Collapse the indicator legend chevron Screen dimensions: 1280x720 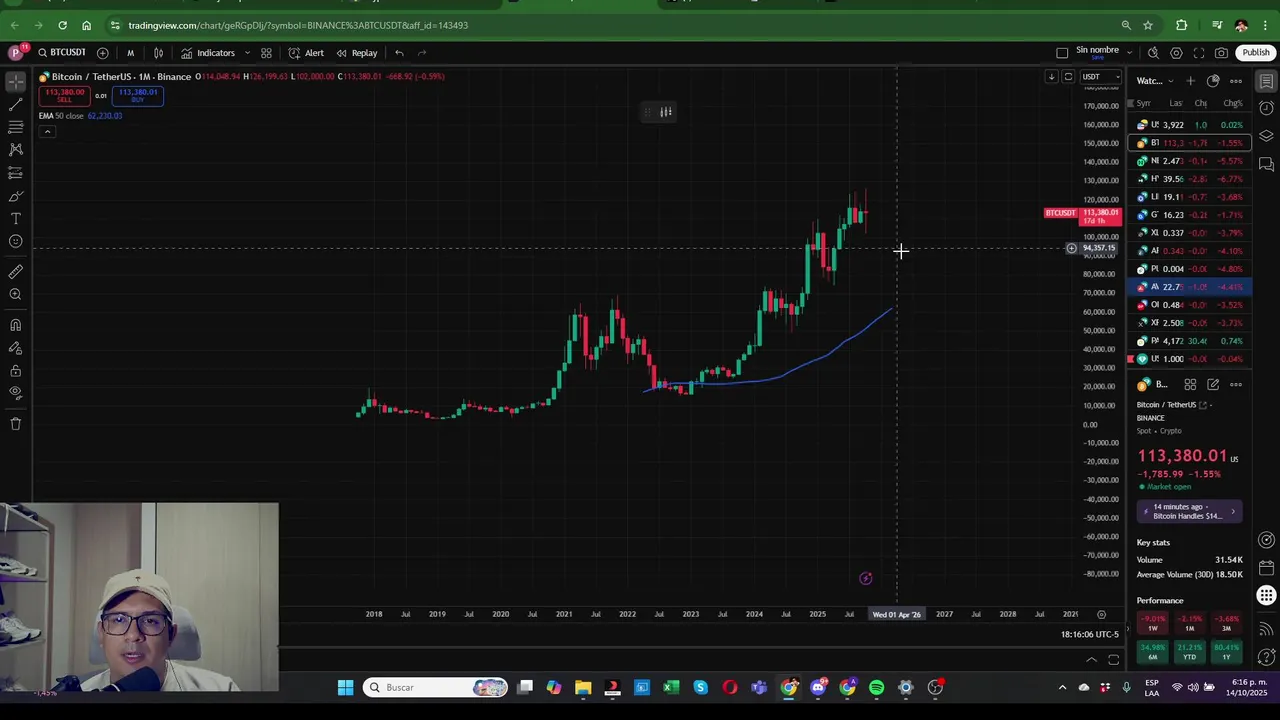(47, 131)
